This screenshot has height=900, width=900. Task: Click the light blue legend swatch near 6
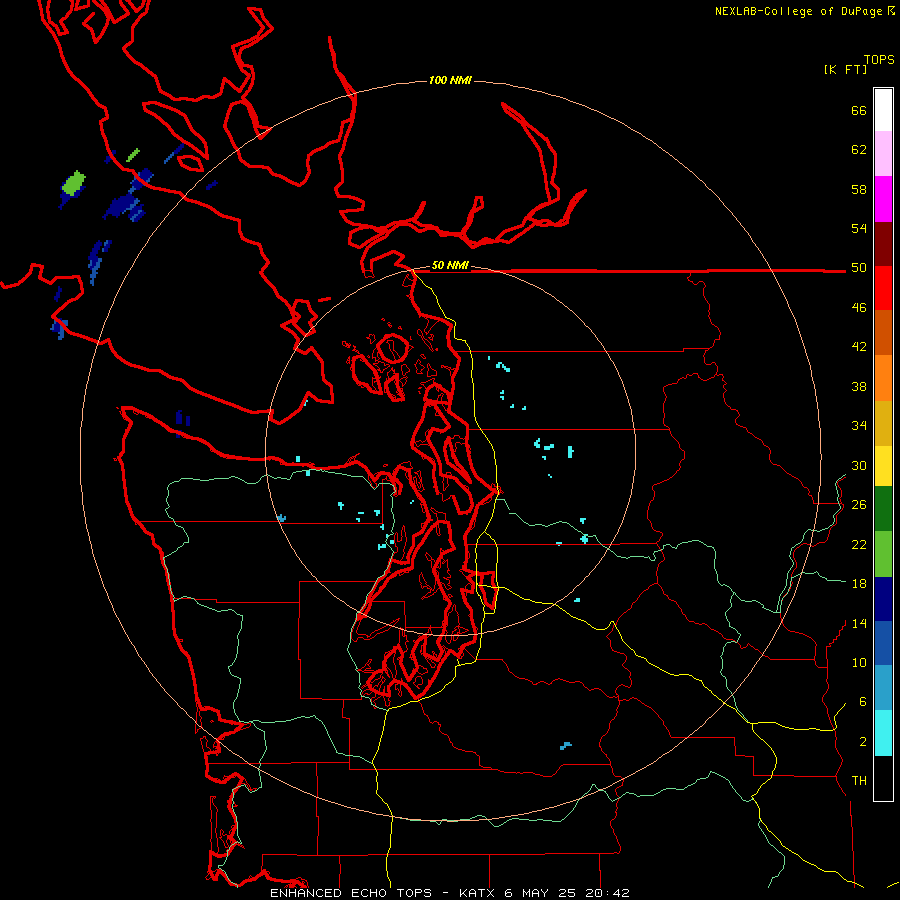click(x=883, y=688)
